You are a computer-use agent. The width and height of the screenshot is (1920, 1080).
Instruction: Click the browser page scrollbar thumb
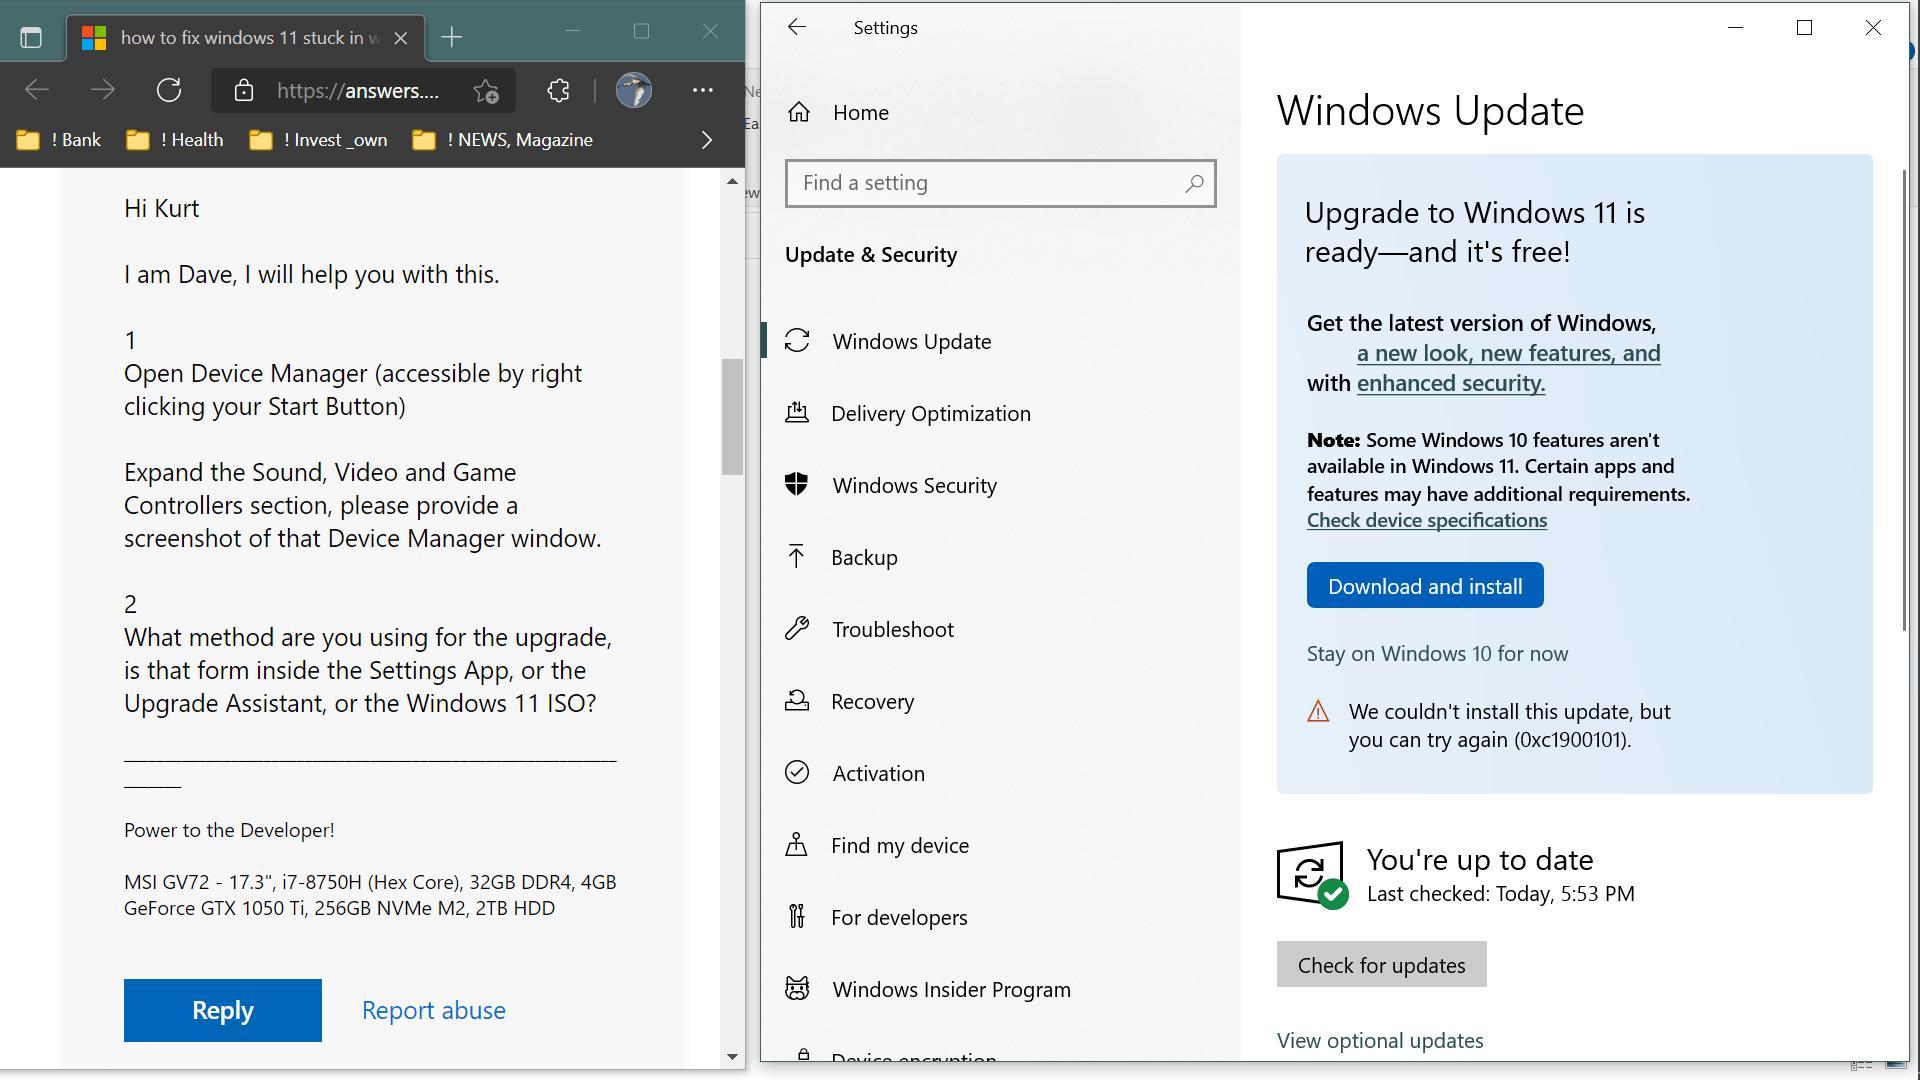tap(732, 417)
